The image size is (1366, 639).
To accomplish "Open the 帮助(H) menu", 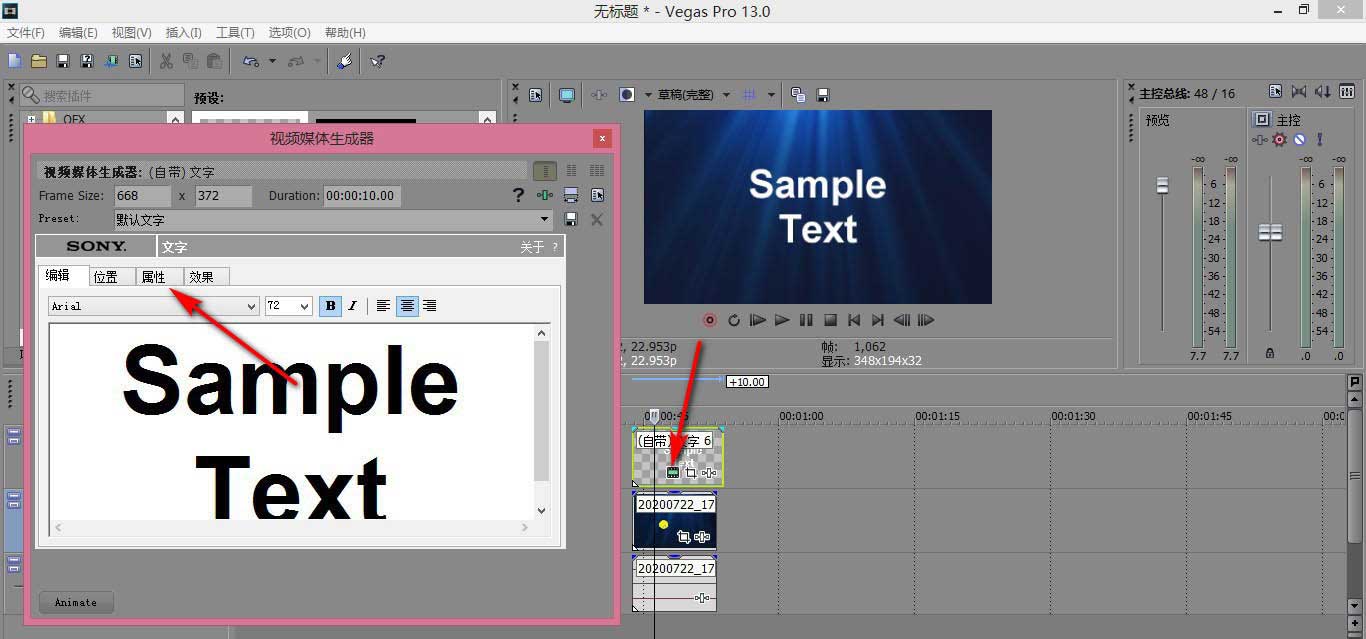I will pos(345,33).
